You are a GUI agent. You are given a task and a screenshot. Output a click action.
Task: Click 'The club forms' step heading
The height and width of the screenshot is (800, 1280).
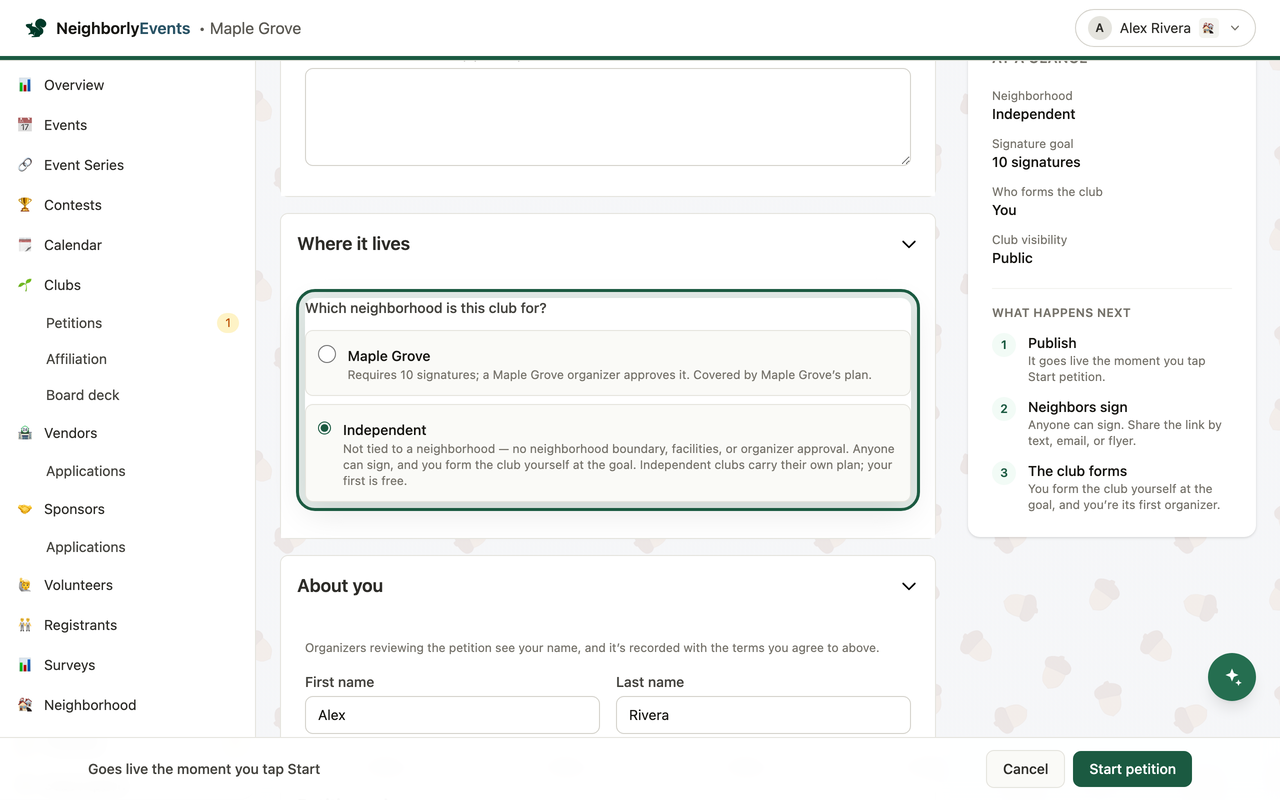pos(1077,471)
